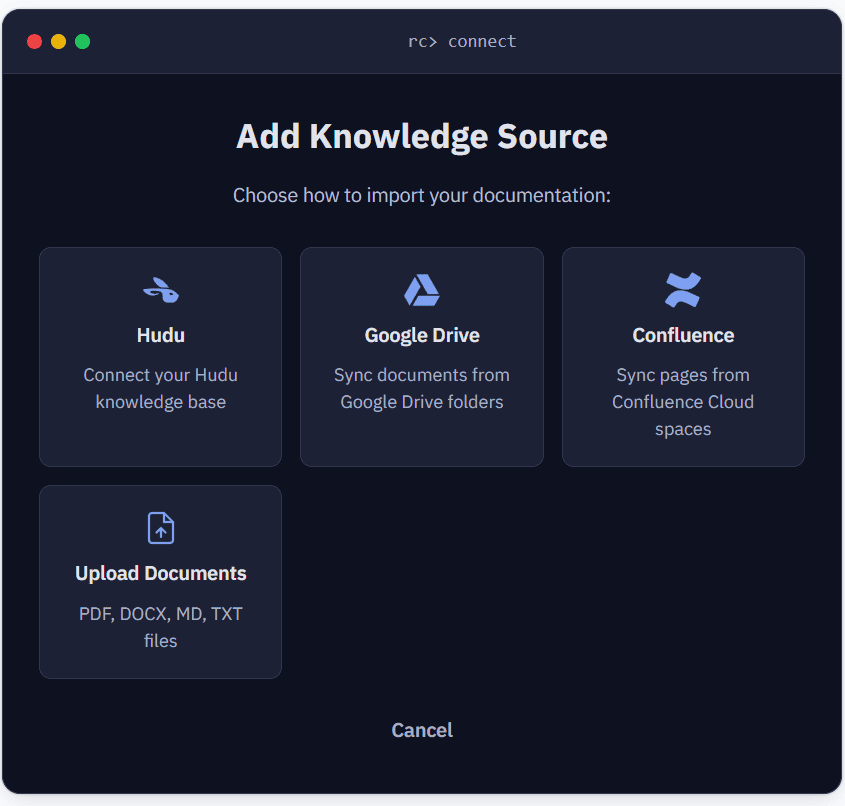This screenshot has height=806, width=845.
Task: Choose the Google Drive card title
Action: [x=422, y=336]
